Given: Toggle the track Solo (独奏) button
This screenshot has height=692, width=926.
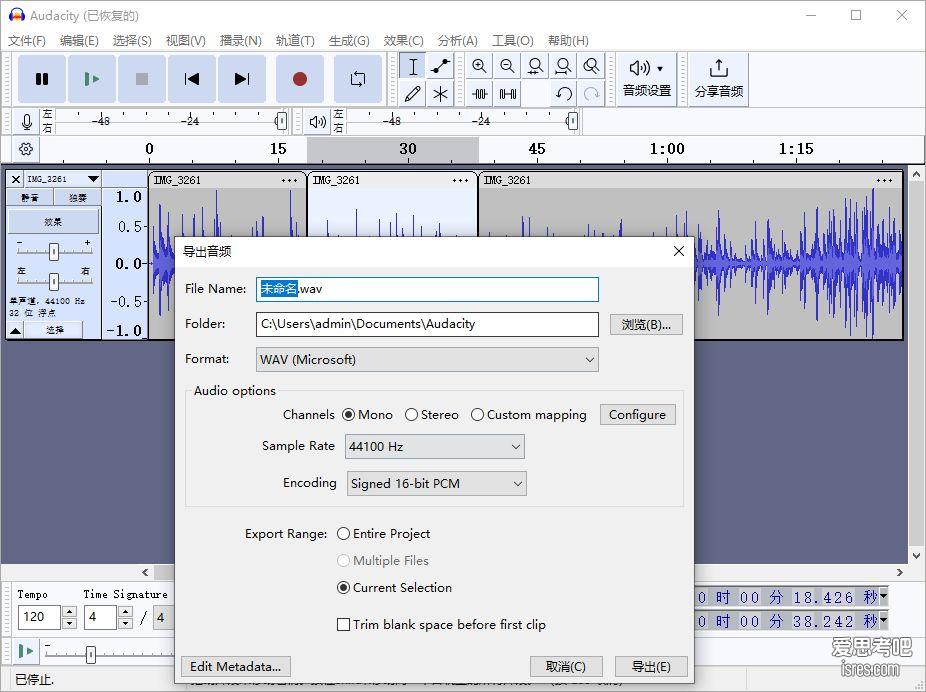Looking at the screenshot, I should tap(77, 198).
